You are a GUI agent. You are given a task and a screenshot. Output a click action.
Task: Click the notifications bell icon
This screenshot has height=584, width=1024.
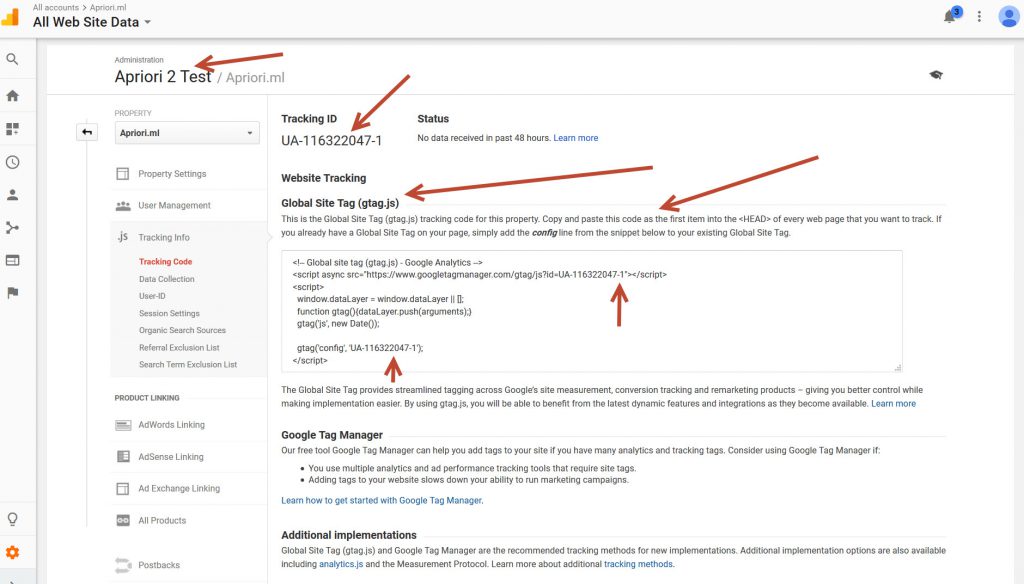[949, 17]
